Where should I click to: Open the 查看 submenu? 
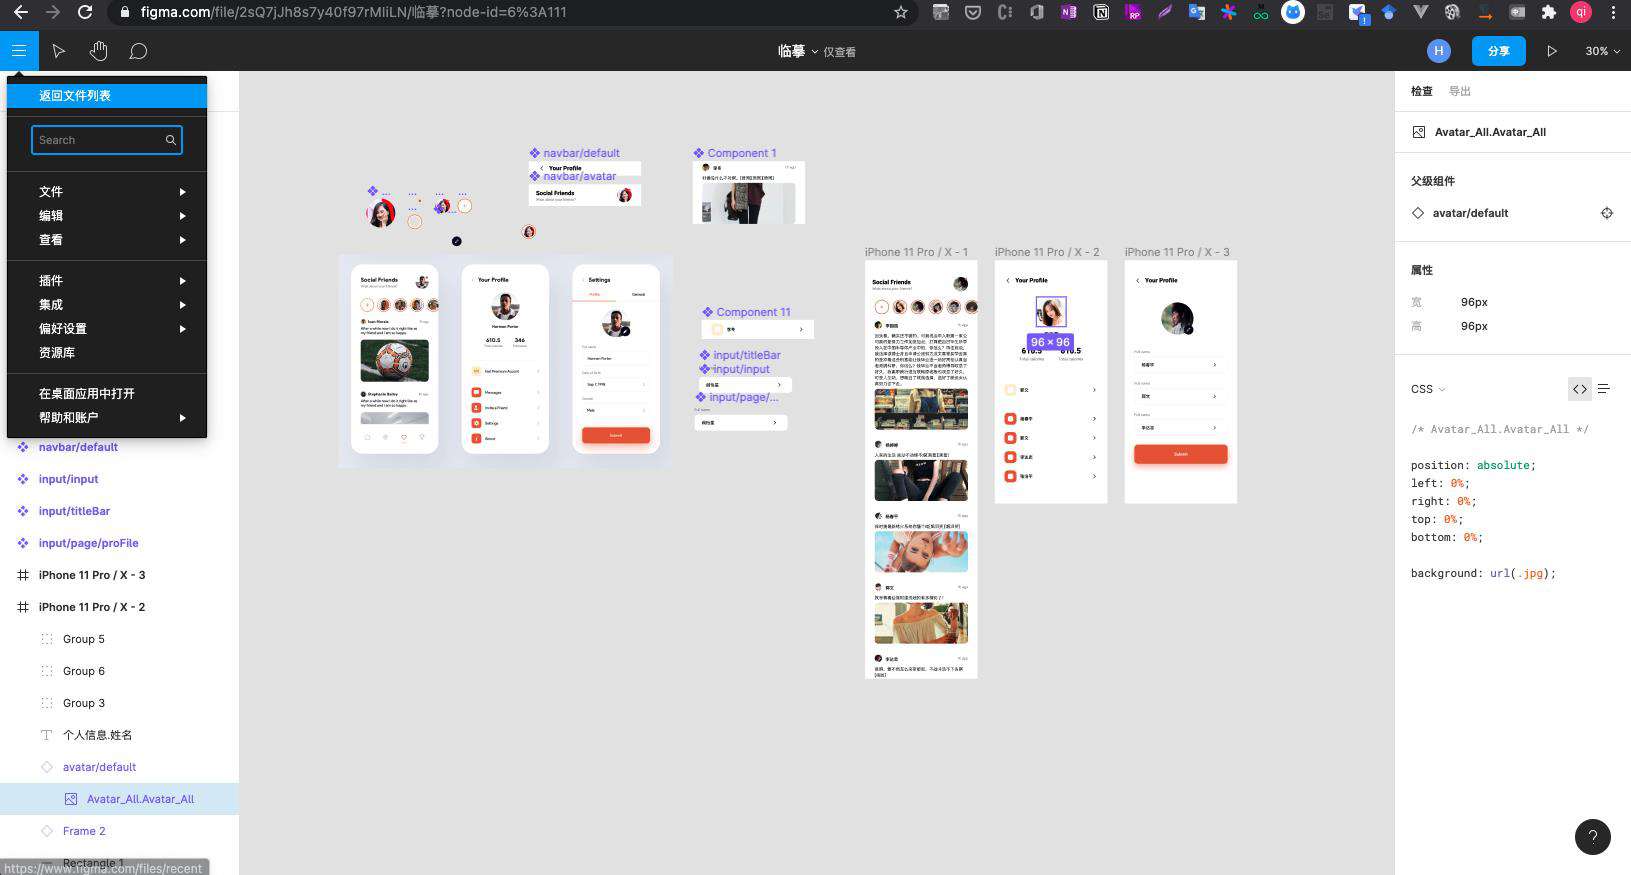[107, 239]
